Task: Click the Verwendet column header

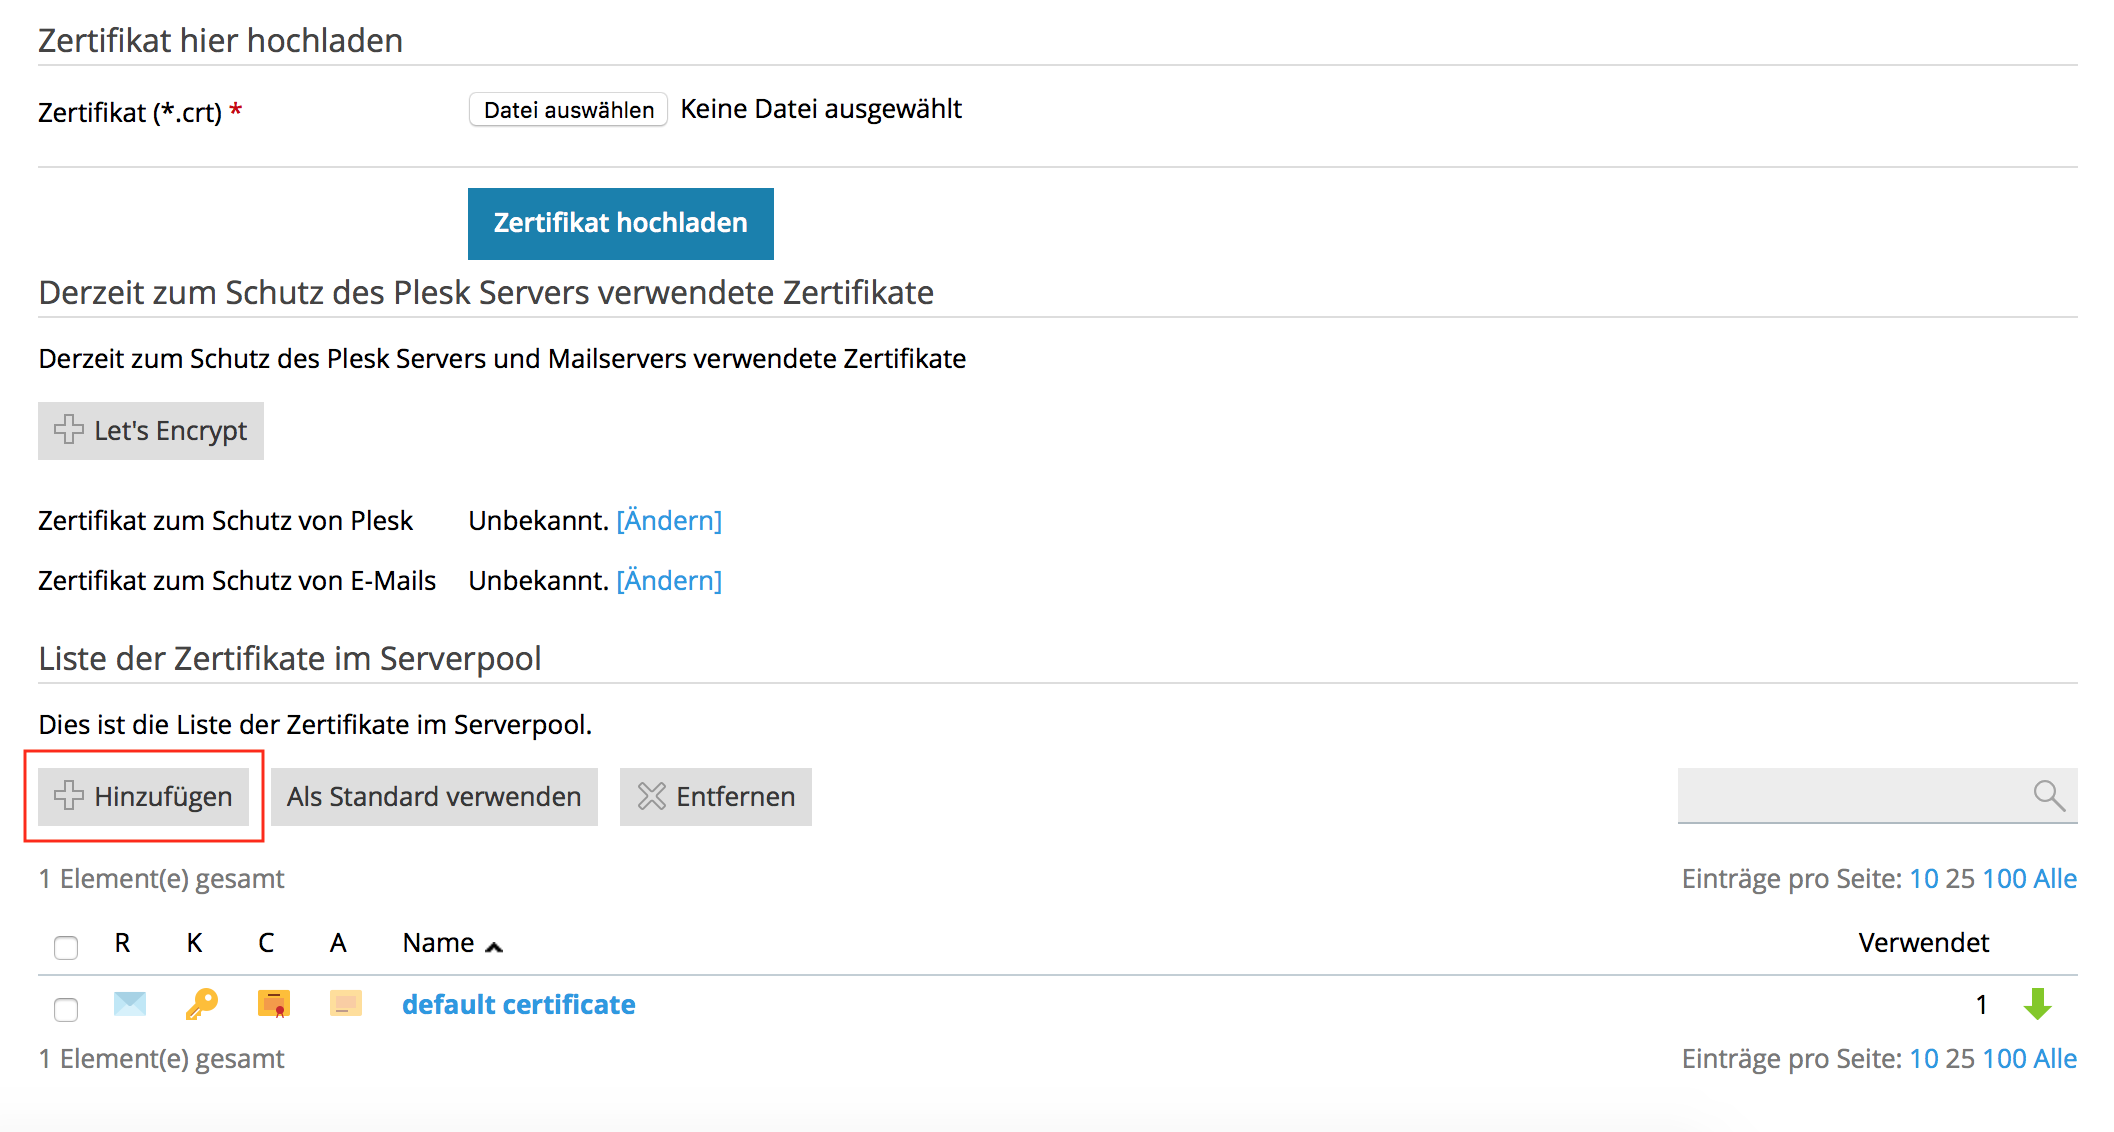Action: pos(1923,943)
